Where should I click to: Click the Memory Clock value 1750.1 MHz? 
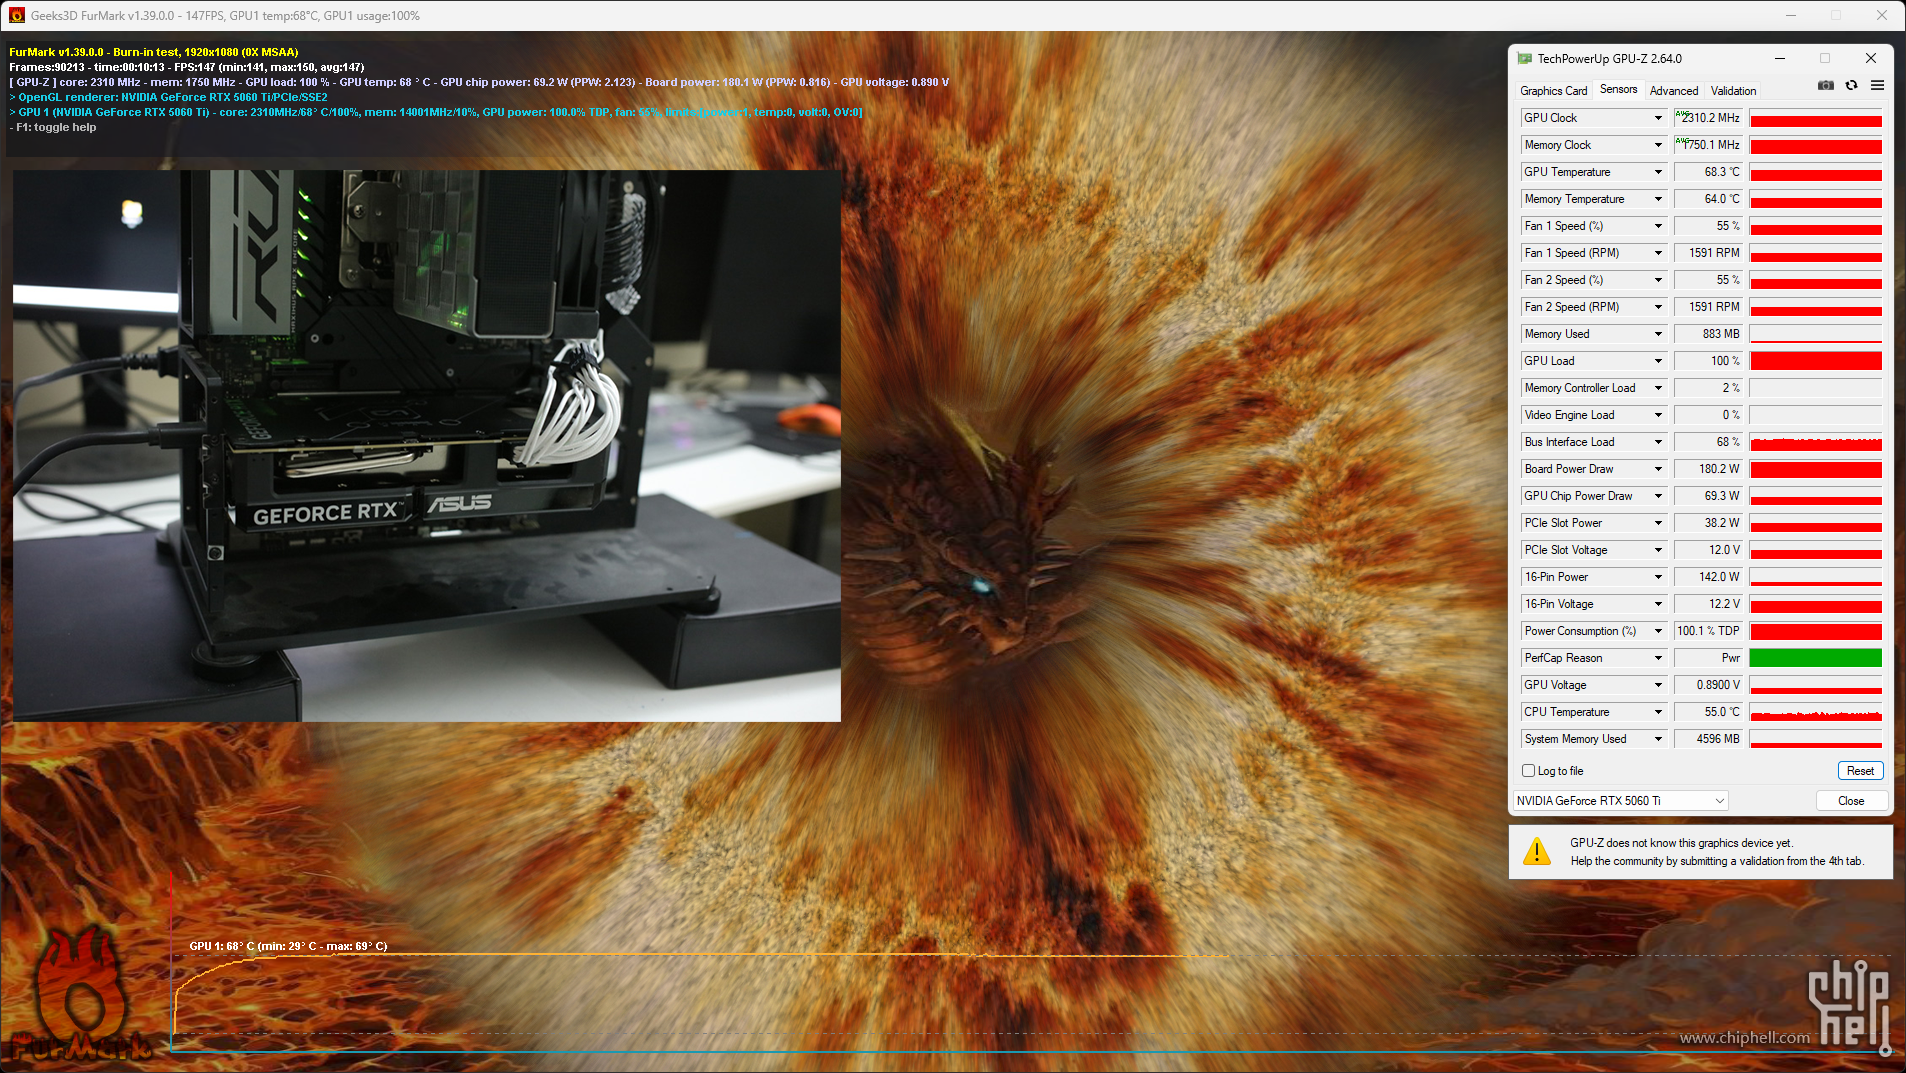point(1708,145)
